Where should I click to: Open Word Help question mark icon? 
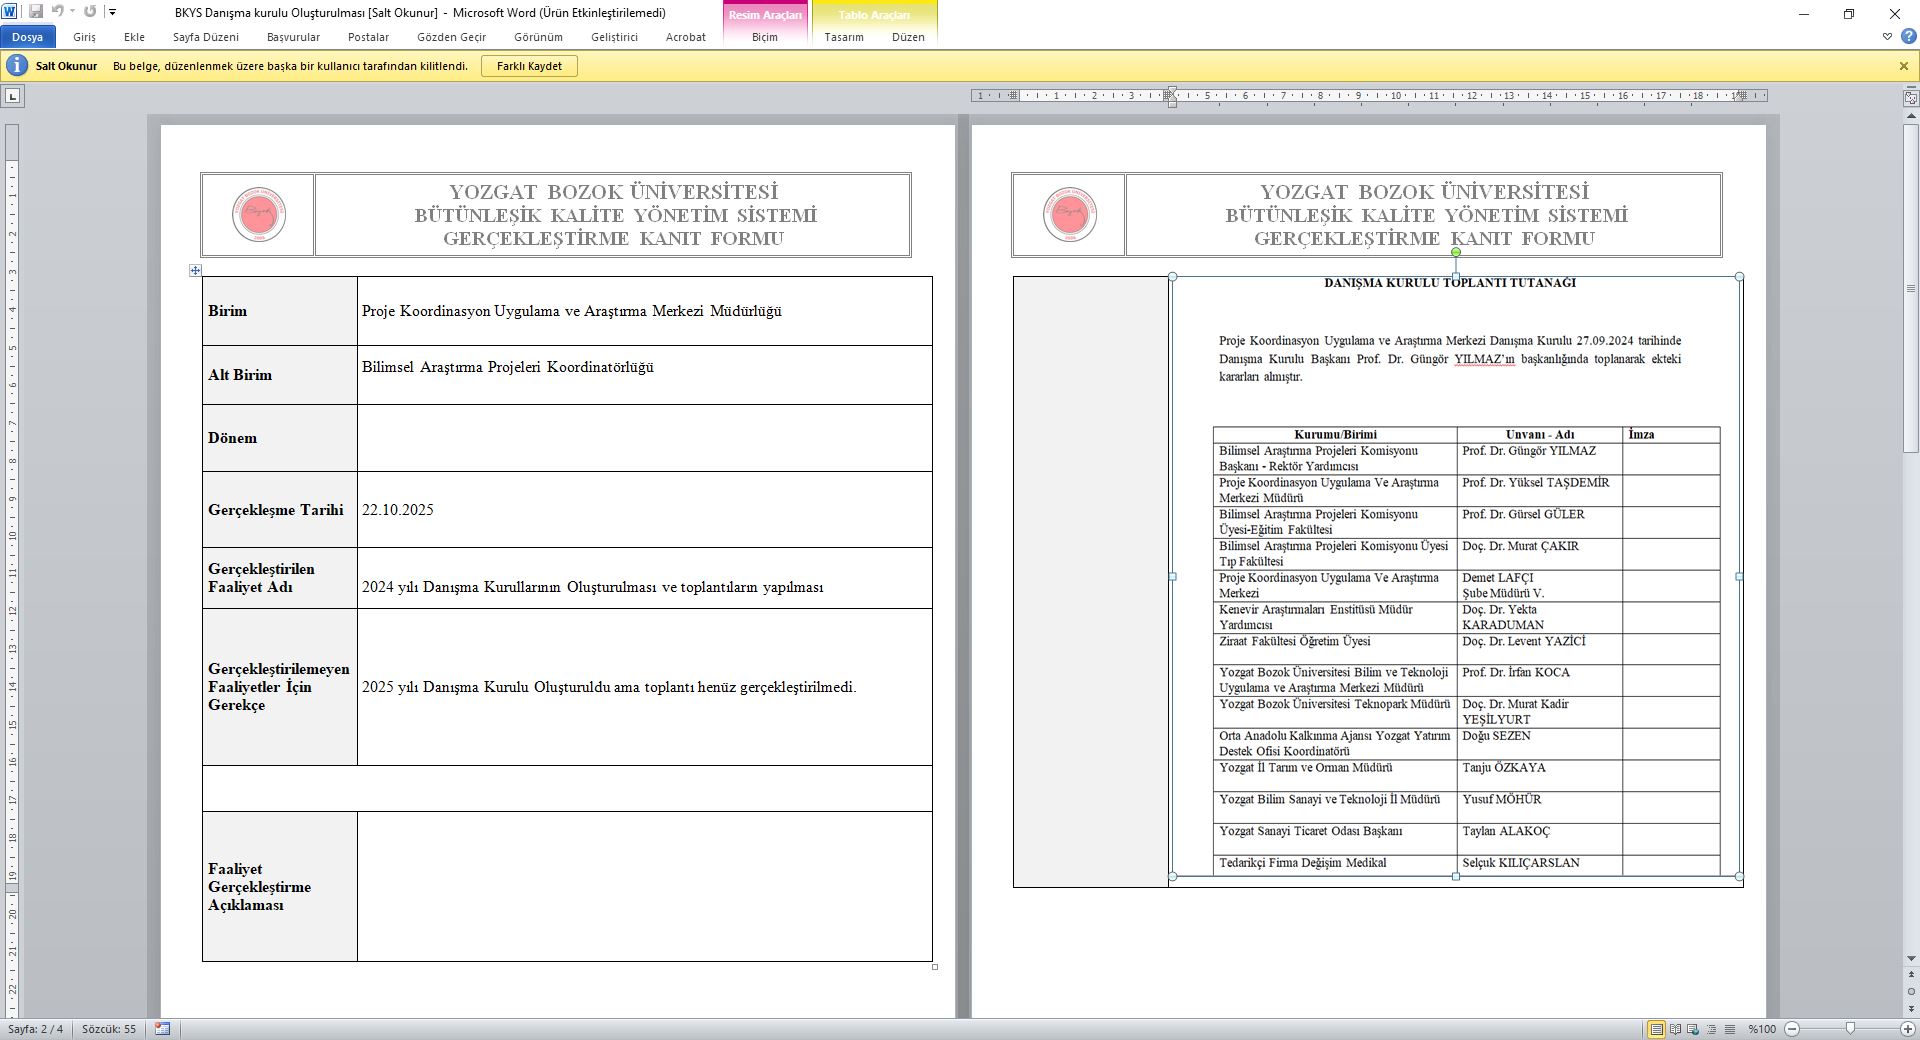tap(1908, 37)
